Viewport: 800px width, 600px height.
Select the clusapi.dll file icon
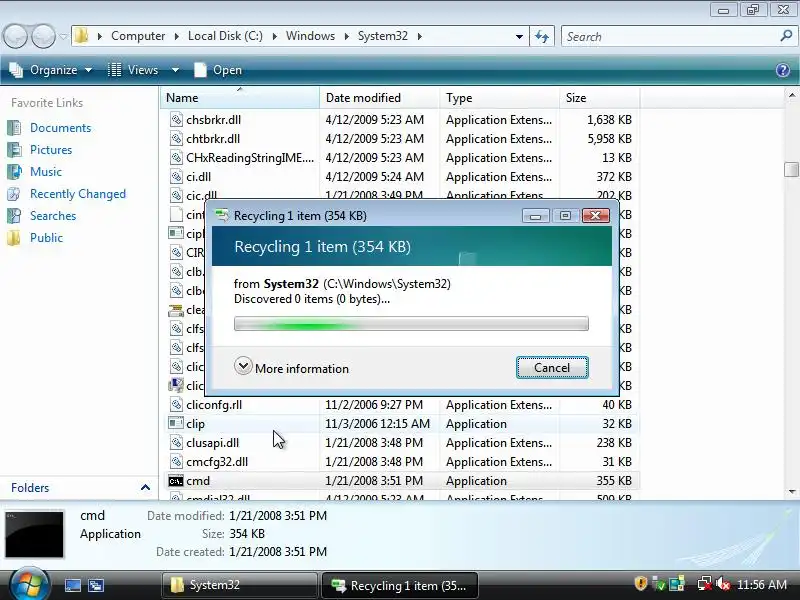pyautogui.click(x=176, y=443)
